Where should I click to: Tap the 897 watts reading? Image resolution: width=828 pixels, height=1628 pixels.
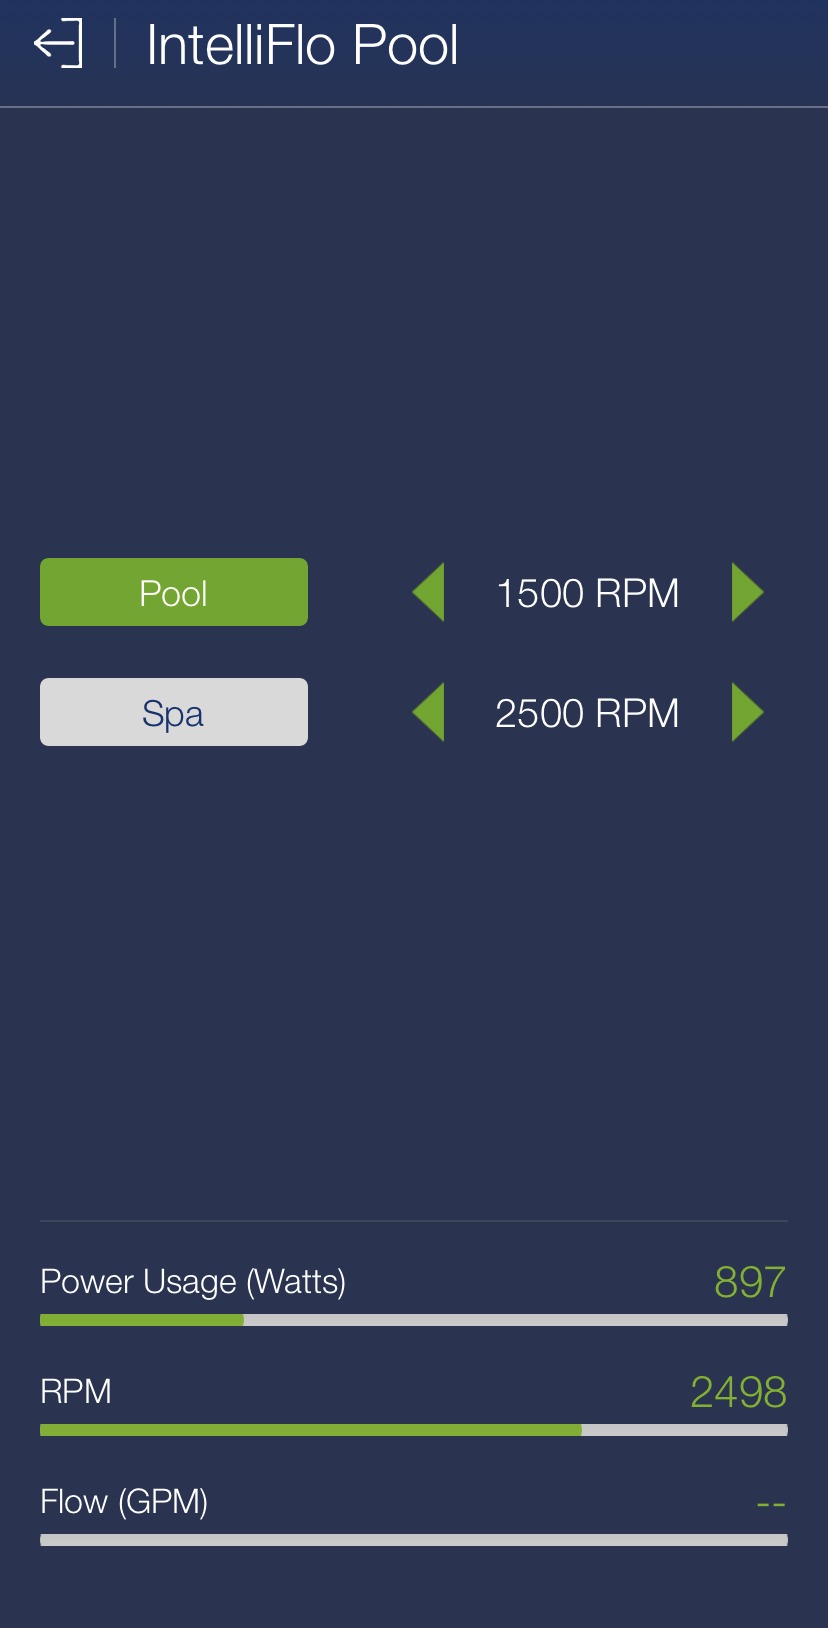(x=750, y=1282)
